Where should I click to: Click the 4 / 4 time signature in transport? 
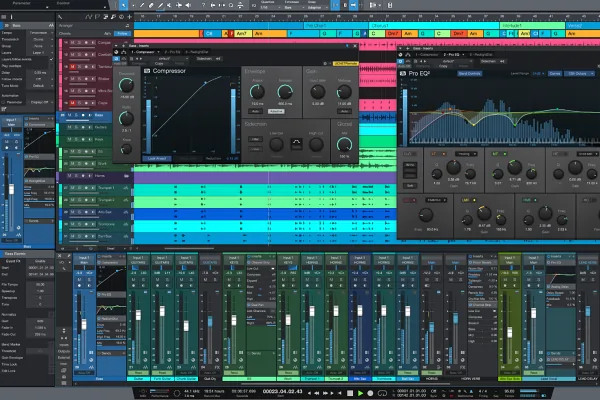483,391
